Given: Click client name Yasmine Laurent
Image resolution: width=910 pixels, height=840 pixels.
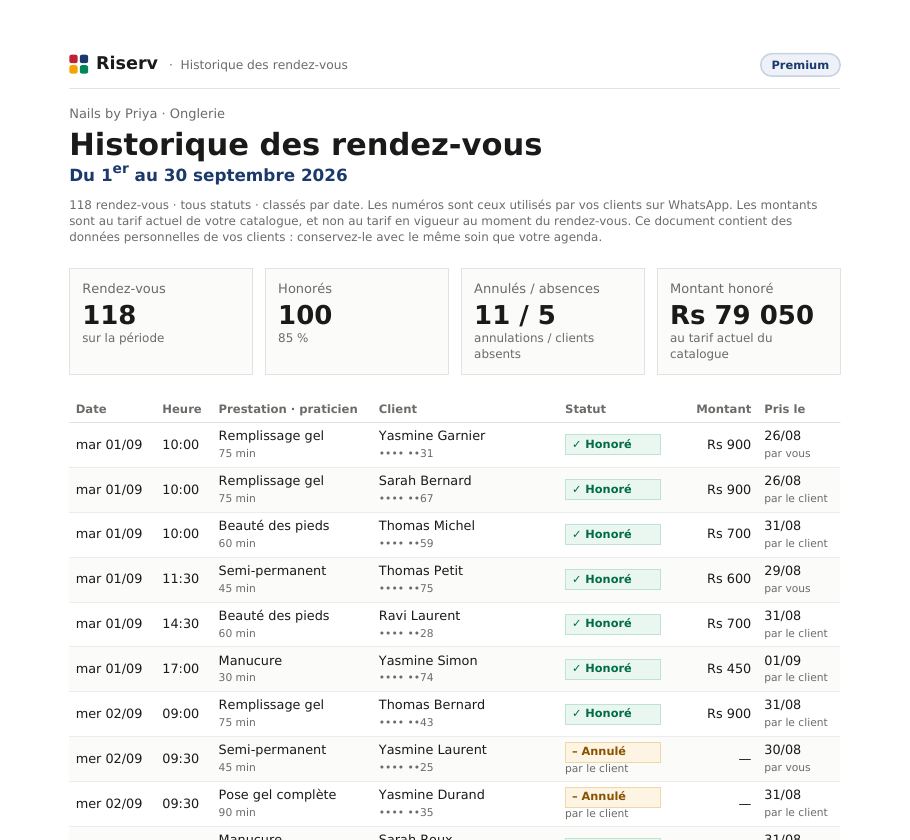Looking at the screenshot, I should coord(432,750).
